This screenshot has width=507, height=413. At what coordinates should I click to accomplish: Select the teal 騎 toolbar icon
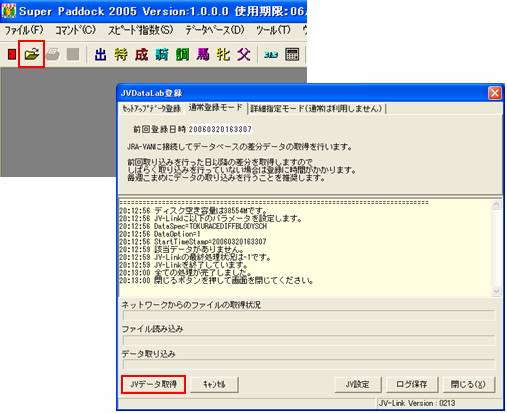point(162,54)
